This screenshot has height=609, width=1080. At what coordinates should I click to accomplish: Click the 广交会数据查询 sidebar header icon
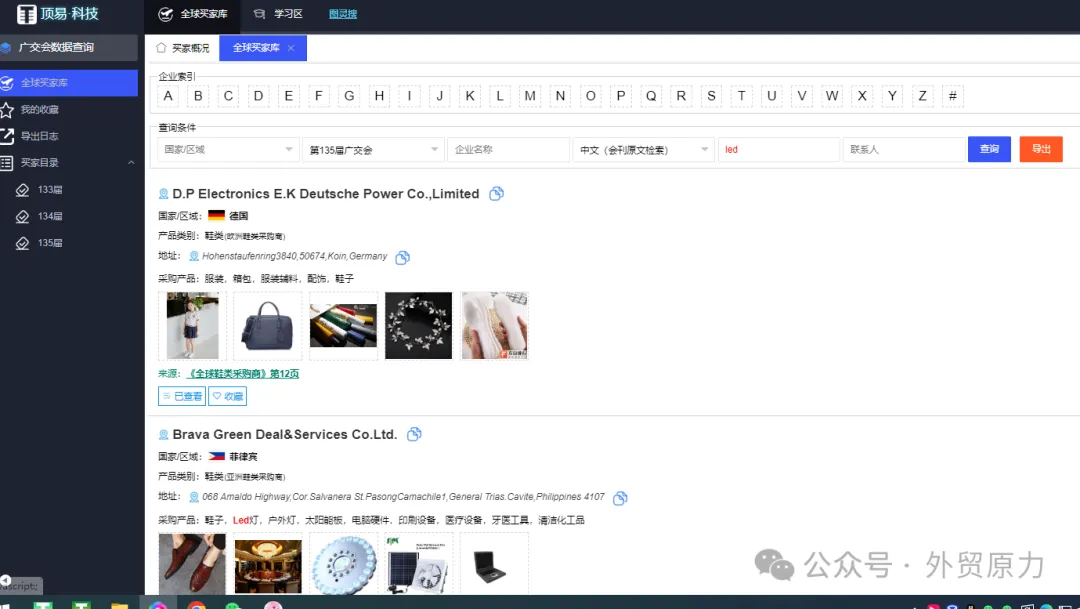pos(6,48)
